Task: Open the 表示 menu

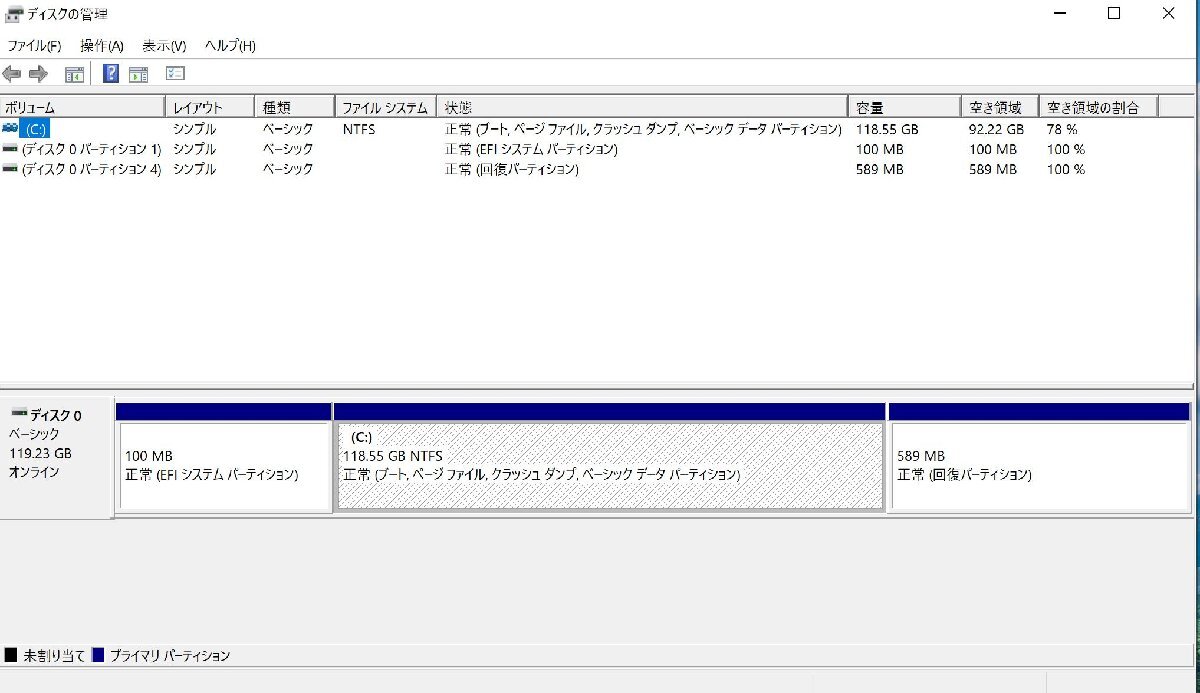Action: click(x=163, y=45)
